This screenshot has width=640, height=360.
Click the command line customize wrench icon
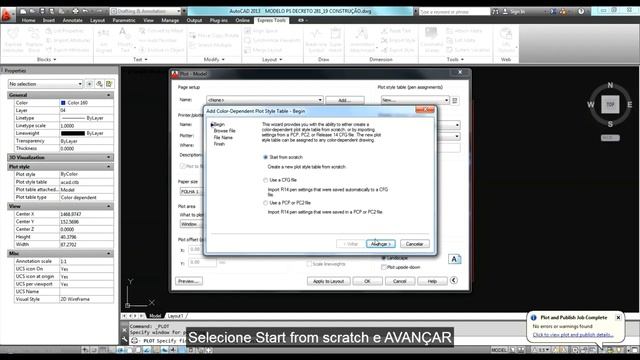(124, 340)
